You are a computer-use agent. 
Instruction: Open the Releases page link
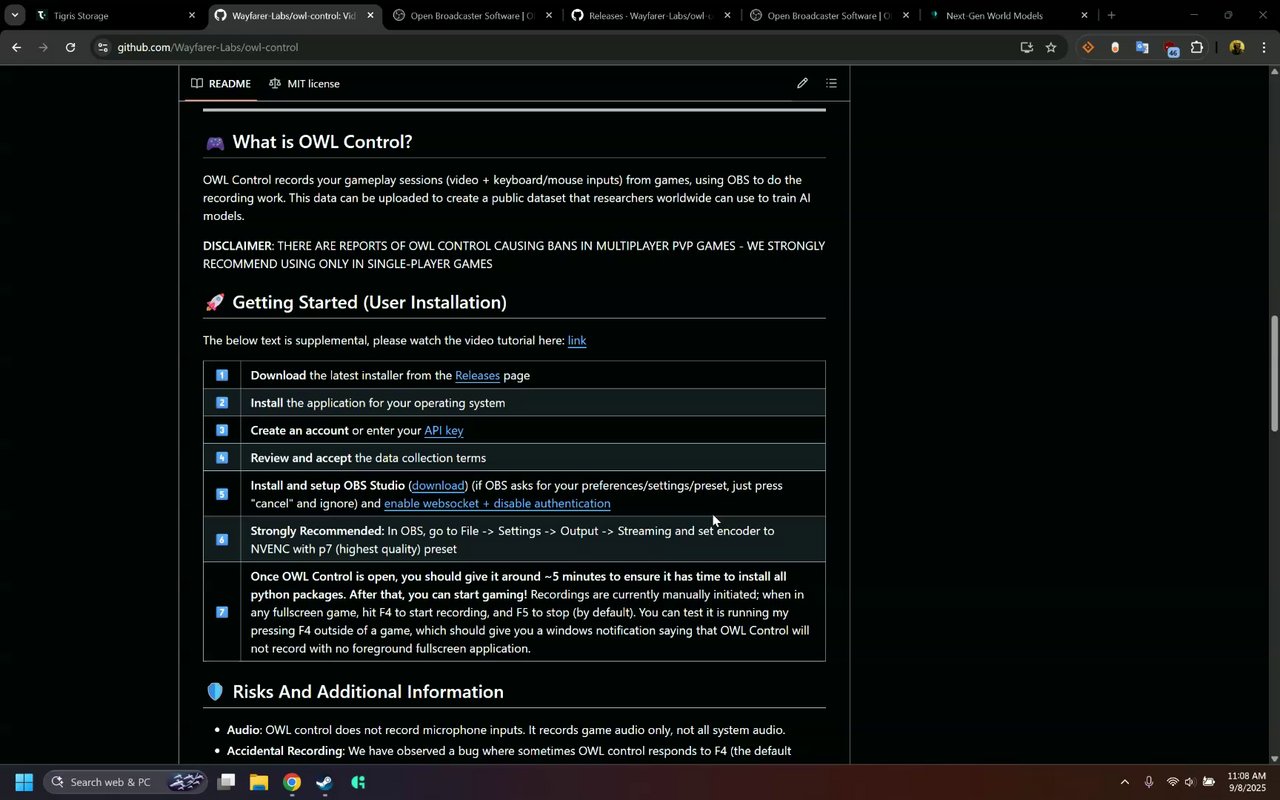tap(477, 375)
